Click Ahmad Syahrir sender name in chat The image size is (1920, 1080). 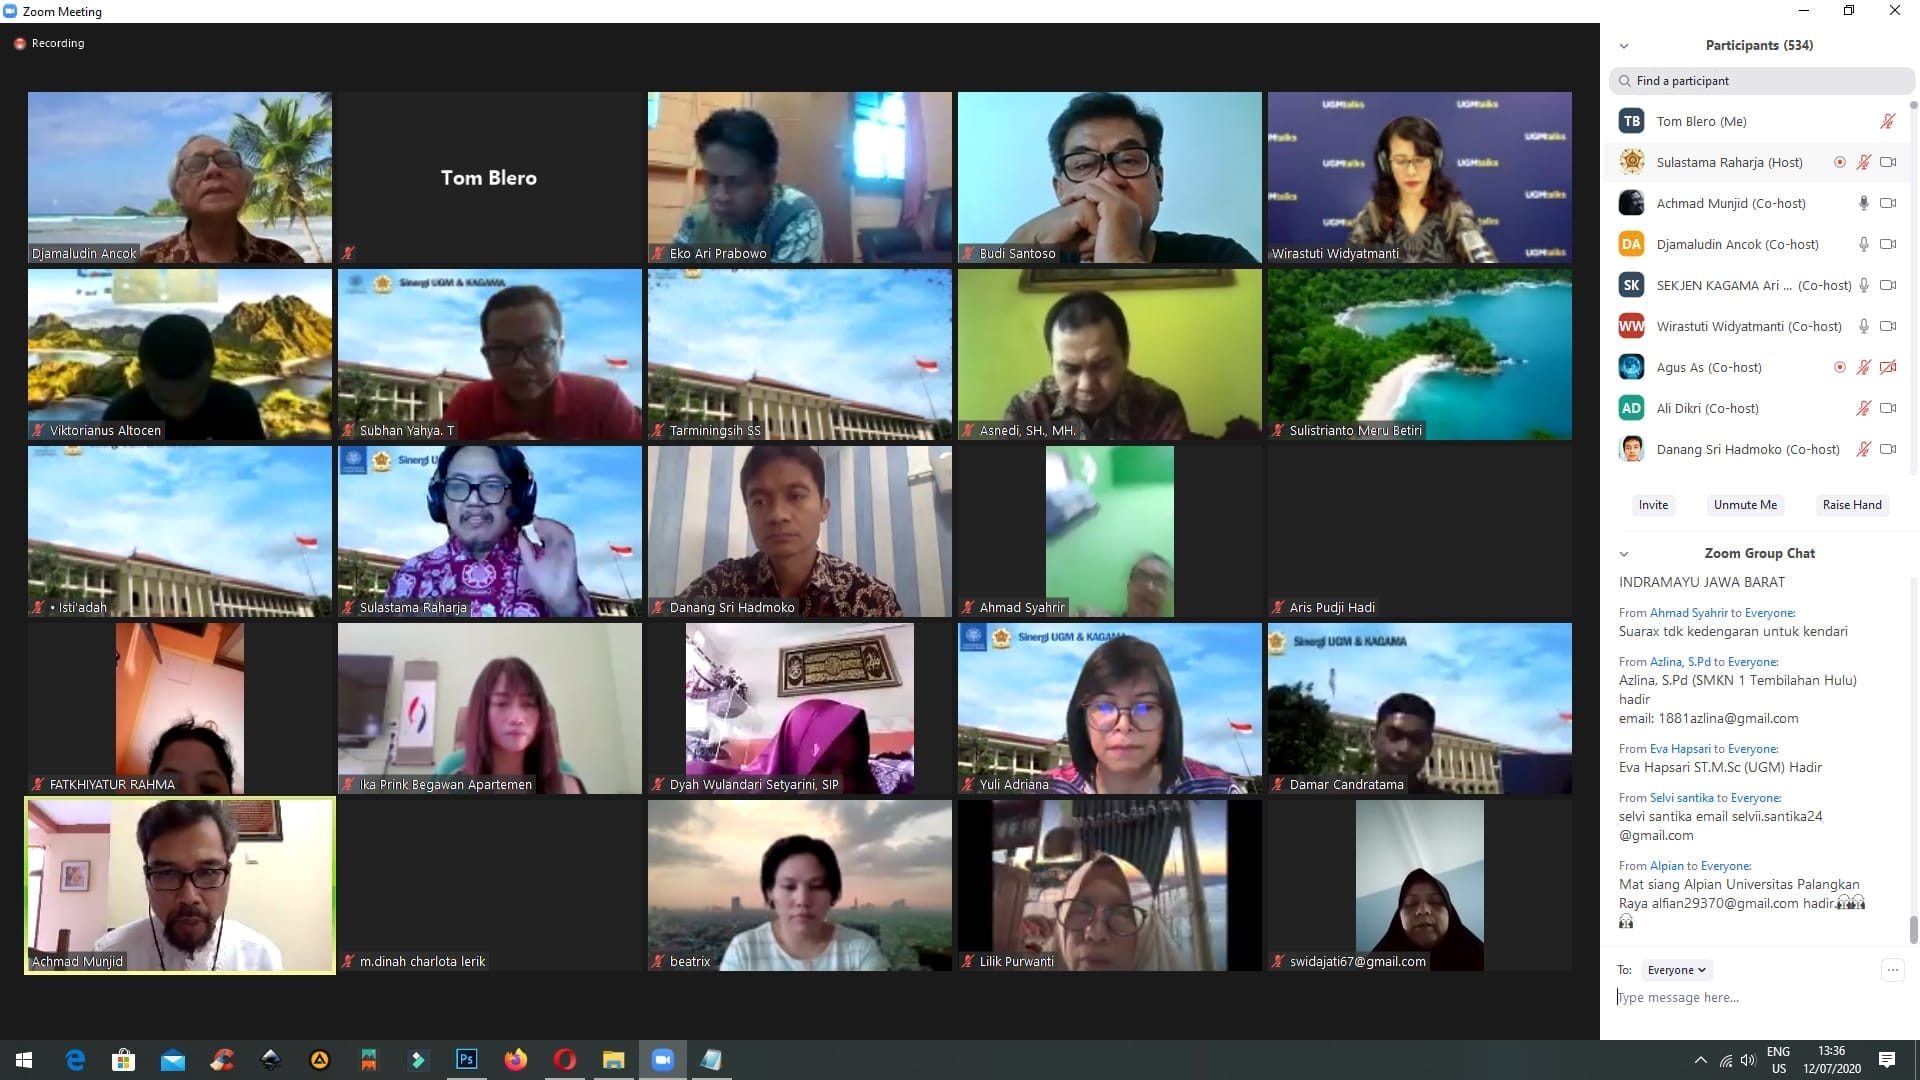1688,612
